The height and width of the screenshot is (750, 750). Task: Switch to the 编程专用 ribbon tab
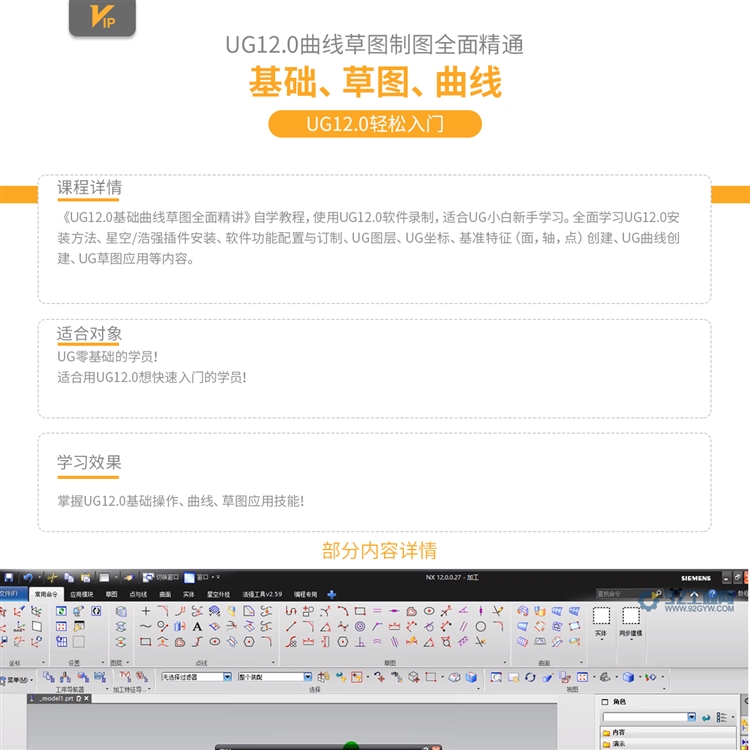[x=306, y=595]
